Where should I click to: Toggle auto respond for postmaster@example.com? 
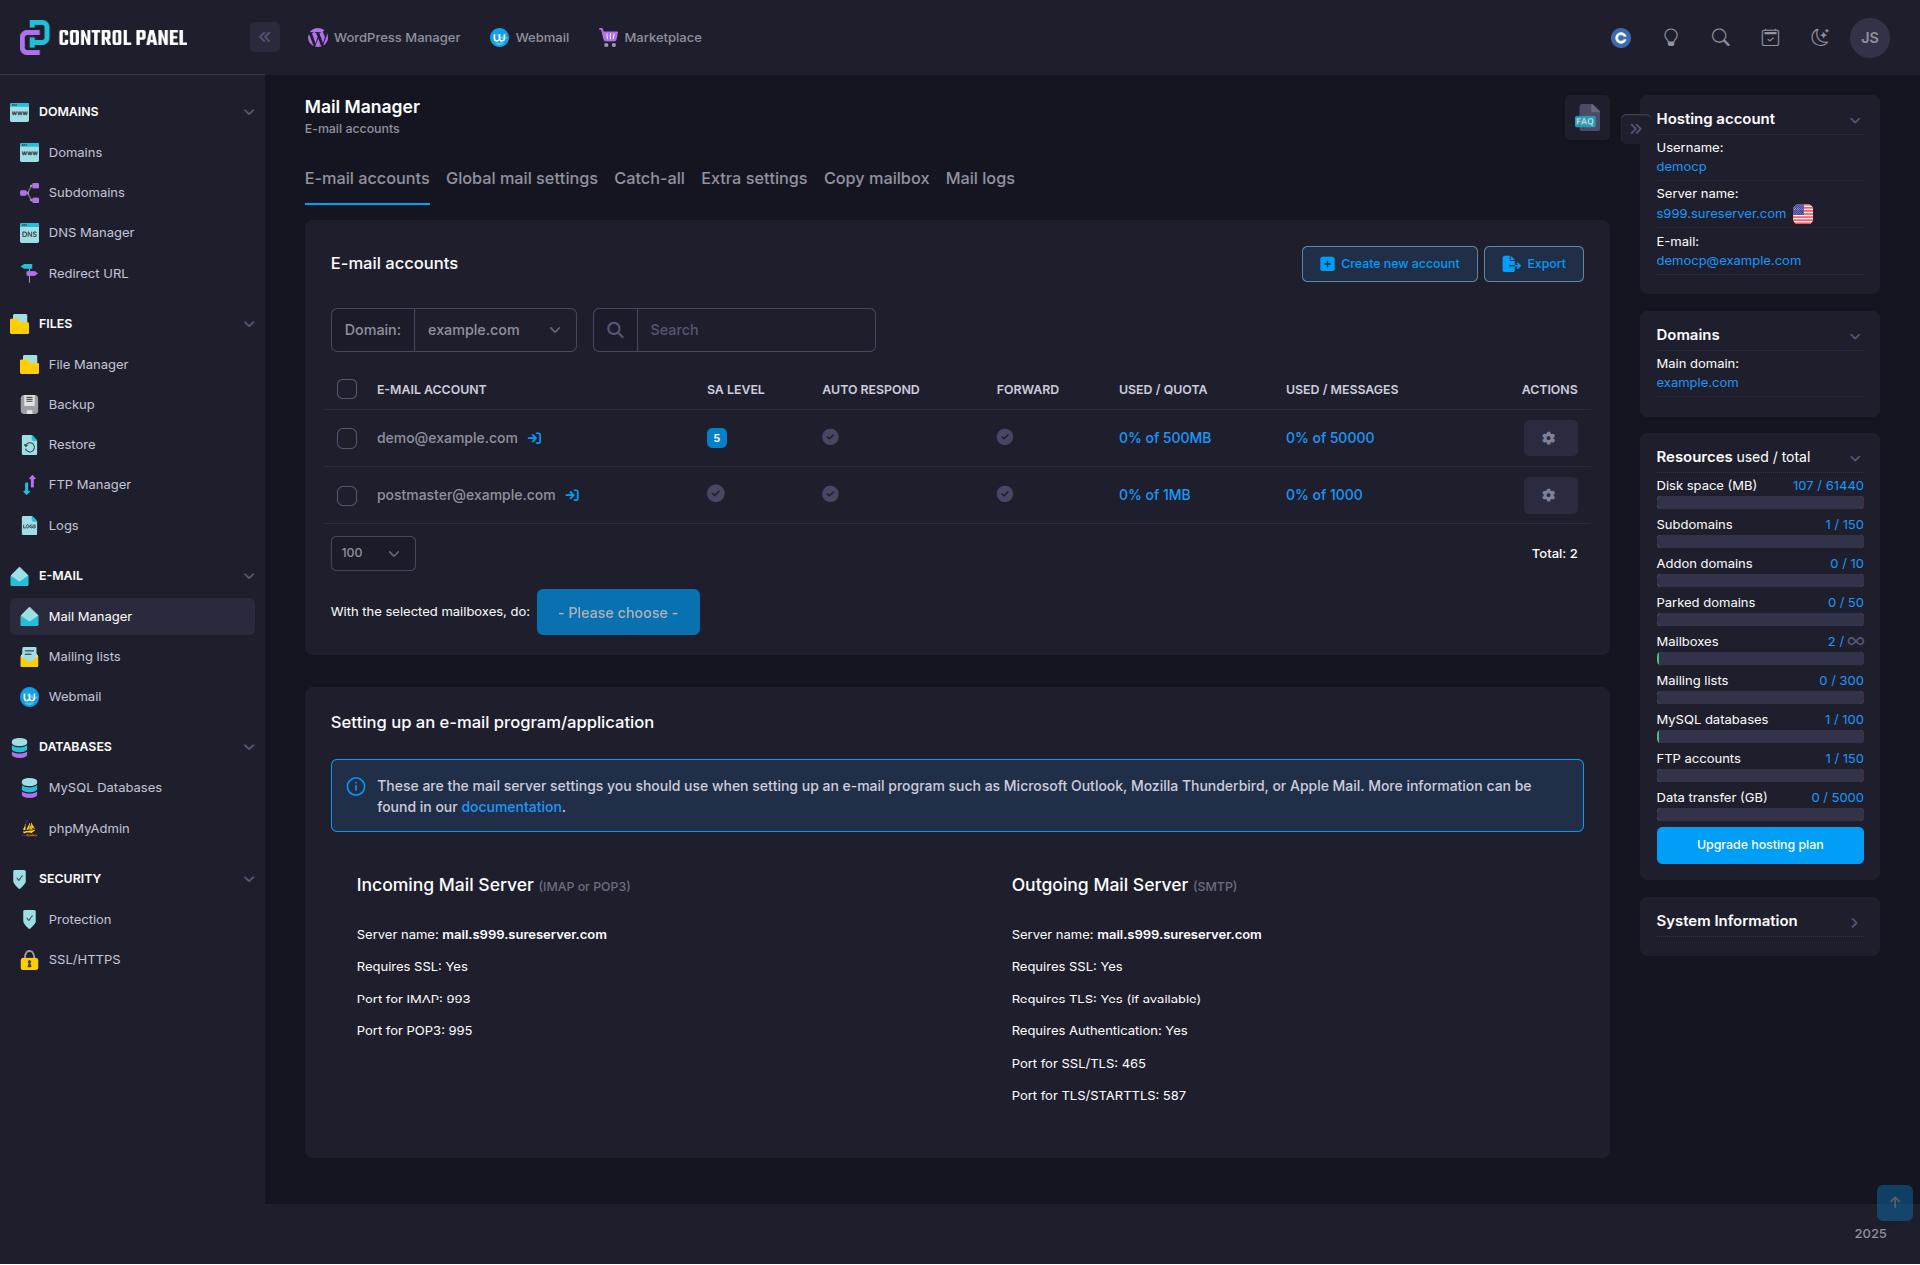tap(830, 494)
